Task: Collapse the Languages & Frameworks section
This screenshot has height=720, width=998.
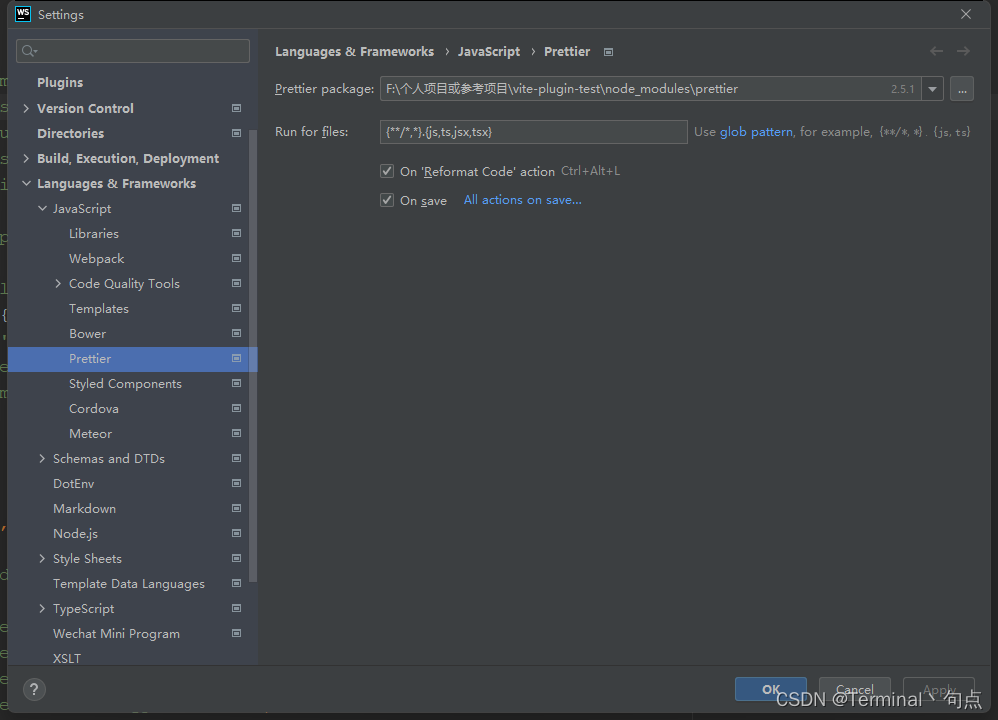Action: click(26, 183)
